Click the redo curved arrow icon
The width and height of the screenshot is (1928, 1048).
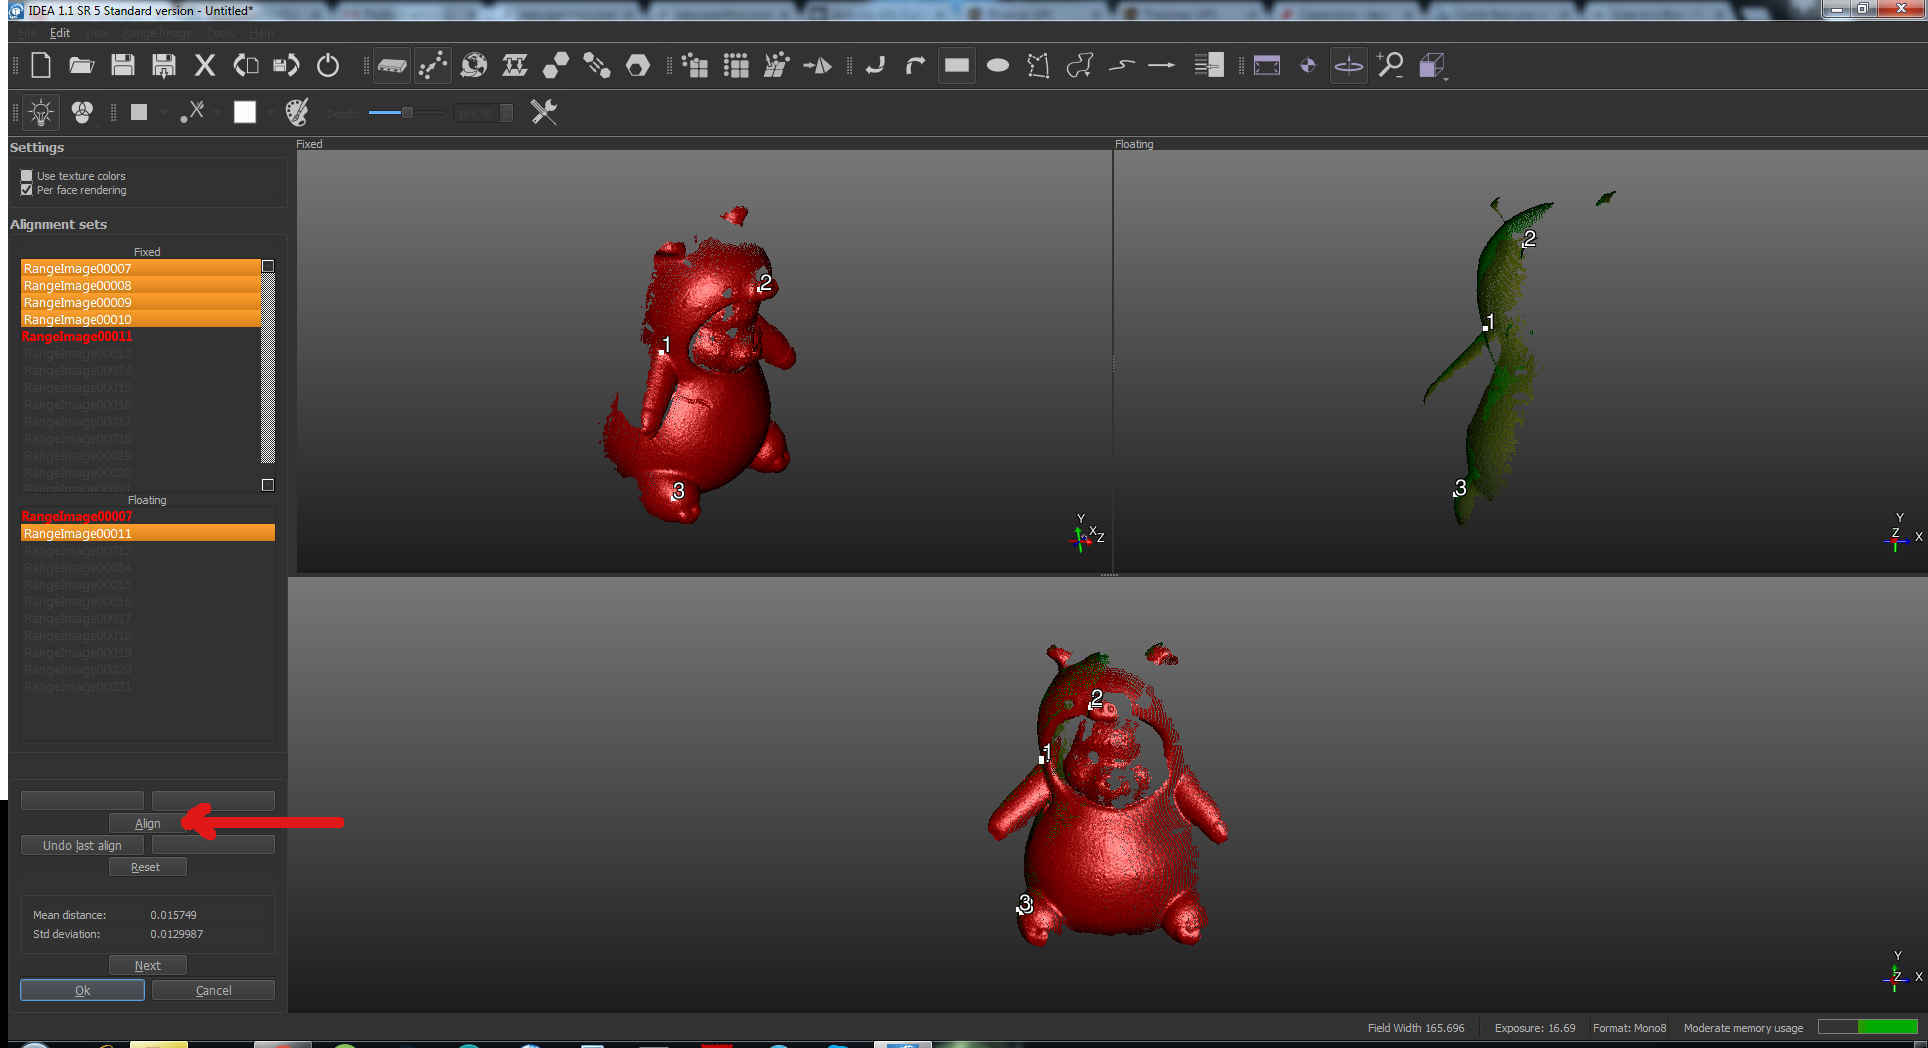[916, 66]
